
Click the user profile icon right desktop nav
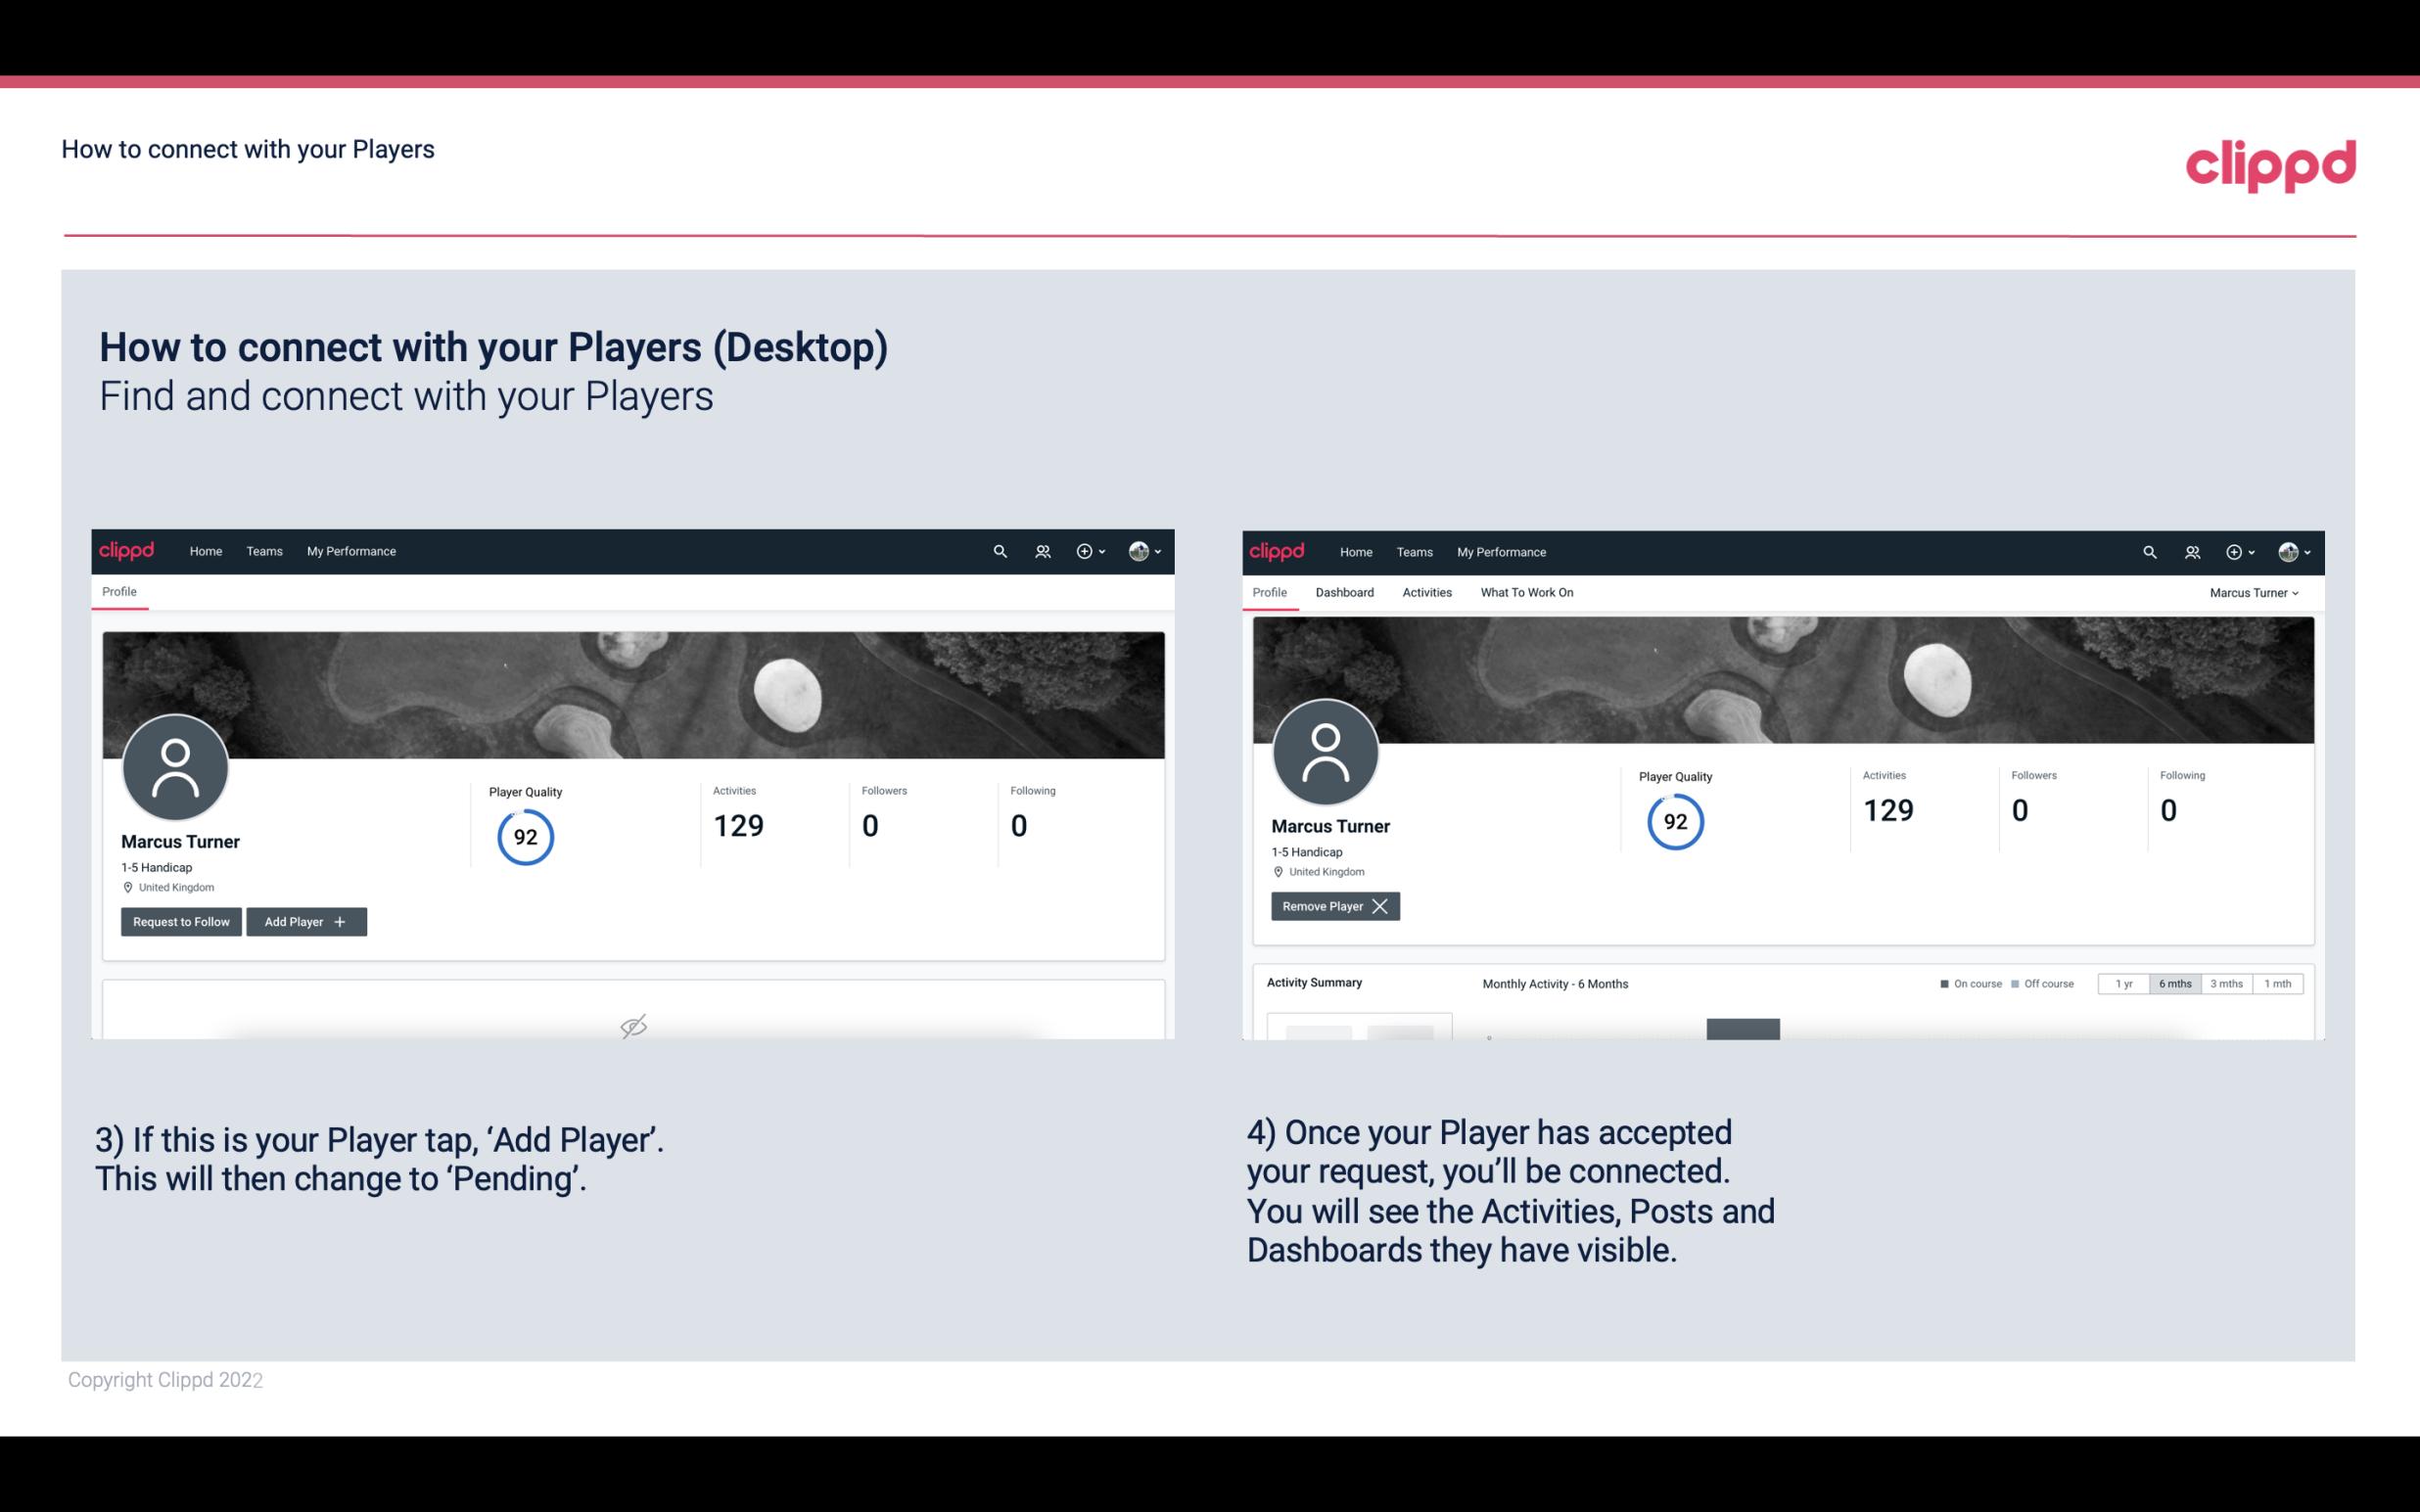[2290, 552]
